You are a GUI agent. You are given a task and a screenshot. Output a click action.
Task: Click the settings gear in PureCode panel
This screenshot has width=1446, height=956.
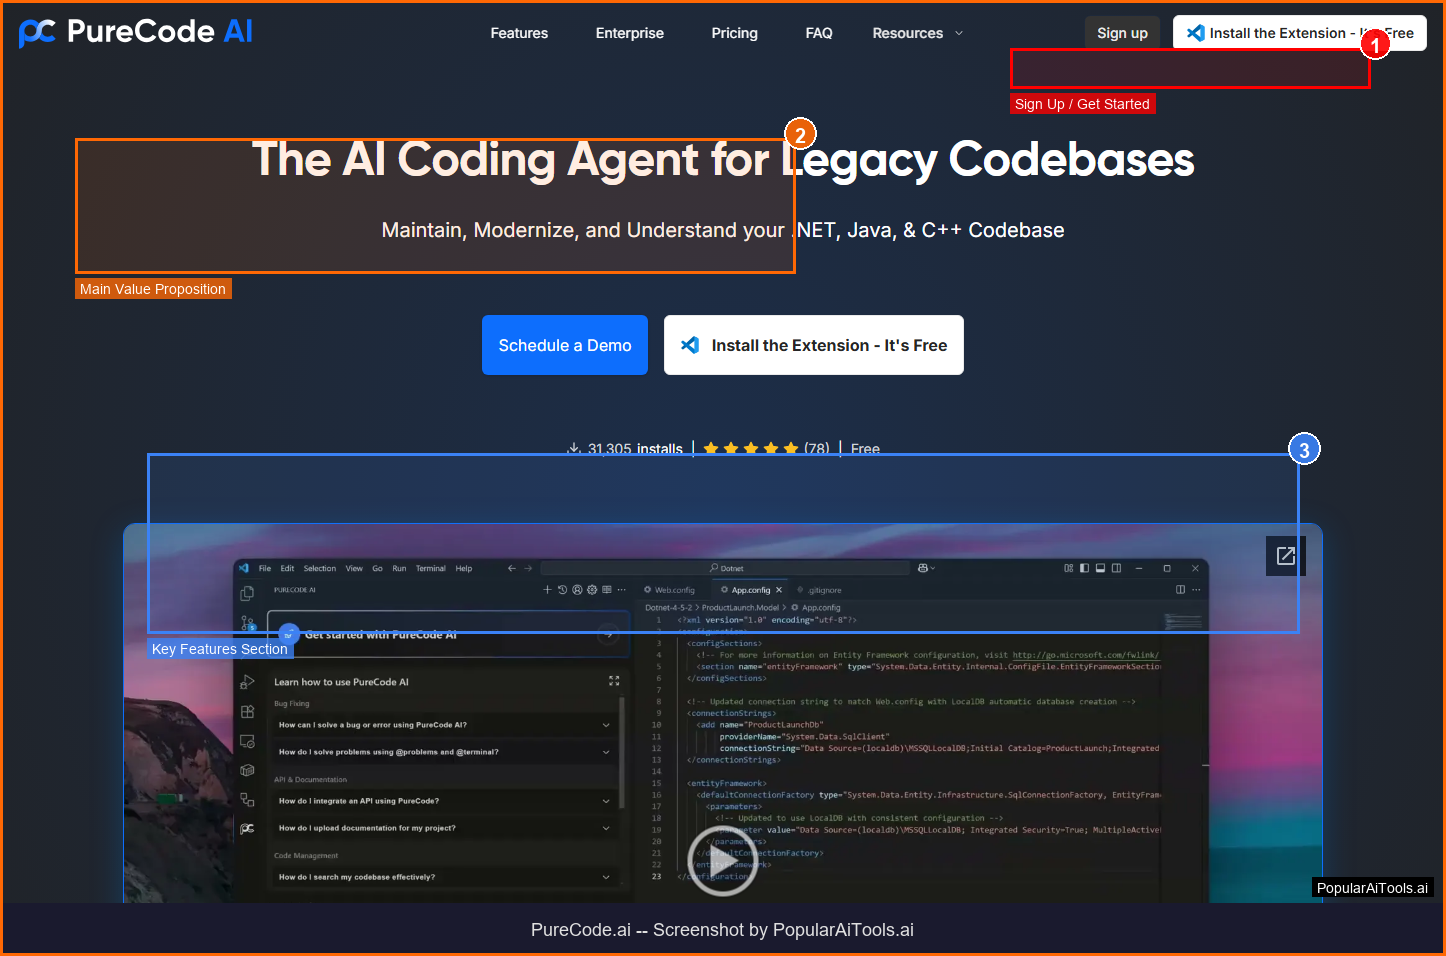[x=592, y=590]
